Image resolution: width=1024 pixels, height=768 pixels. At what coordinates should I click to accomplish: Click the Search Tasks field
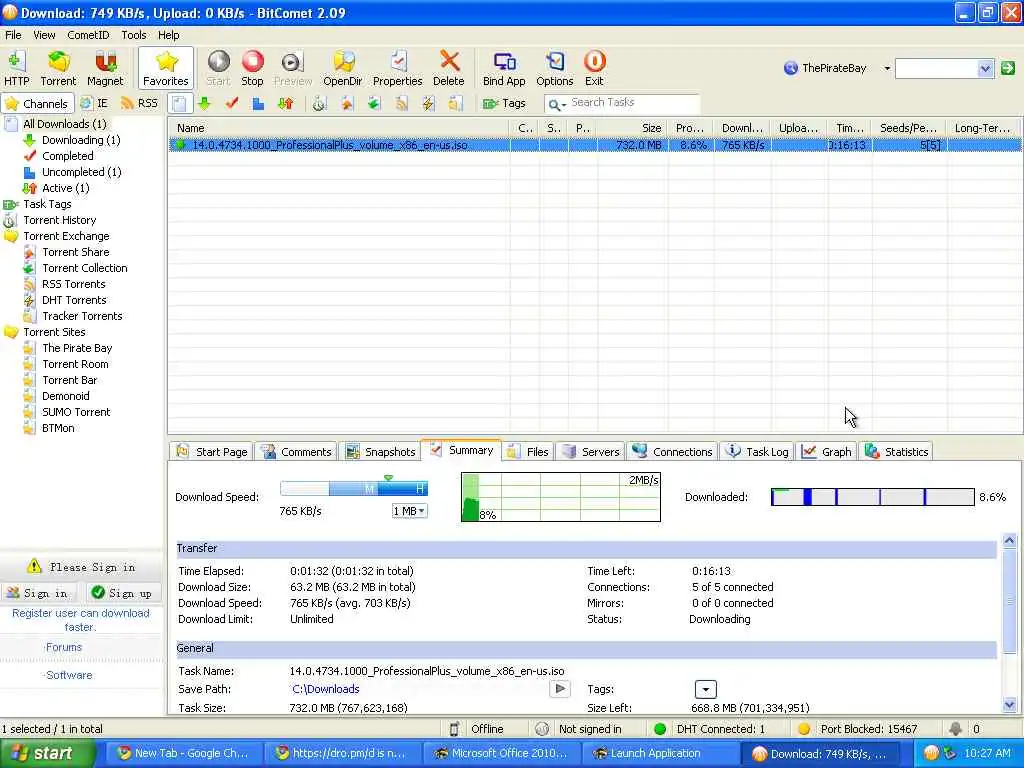point(633,103)
